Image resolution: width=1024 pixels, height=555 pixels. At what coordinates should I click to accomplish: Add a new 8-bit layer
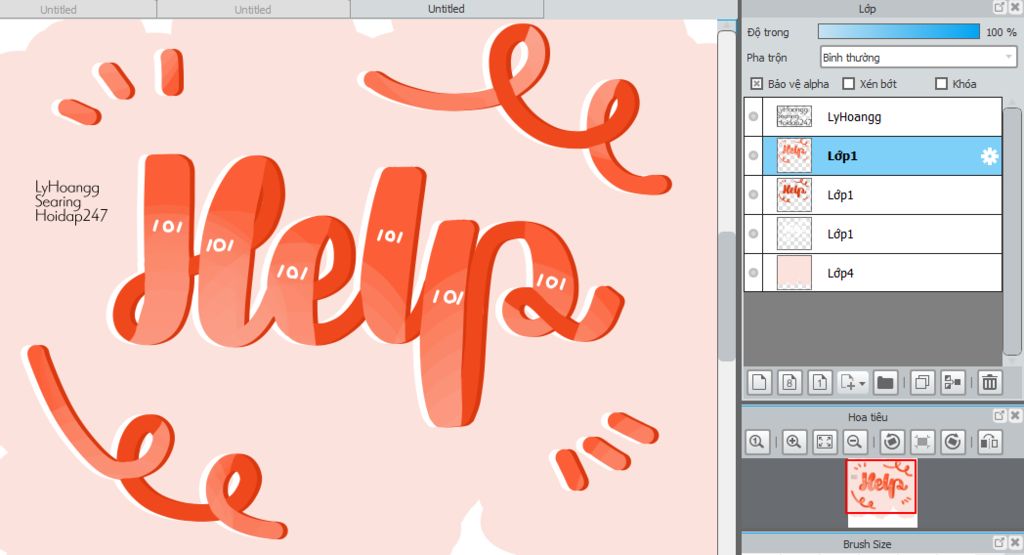coord(790,383)
